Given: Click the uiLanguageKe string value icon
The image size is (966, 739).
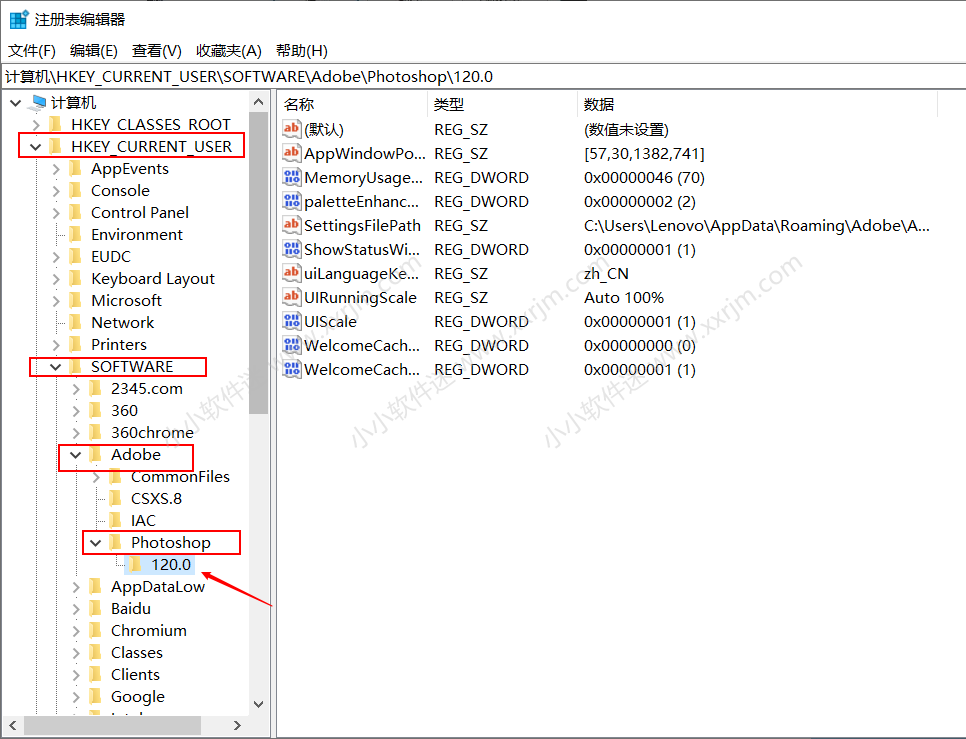Looking at the screenshot, I should point(291,273).
